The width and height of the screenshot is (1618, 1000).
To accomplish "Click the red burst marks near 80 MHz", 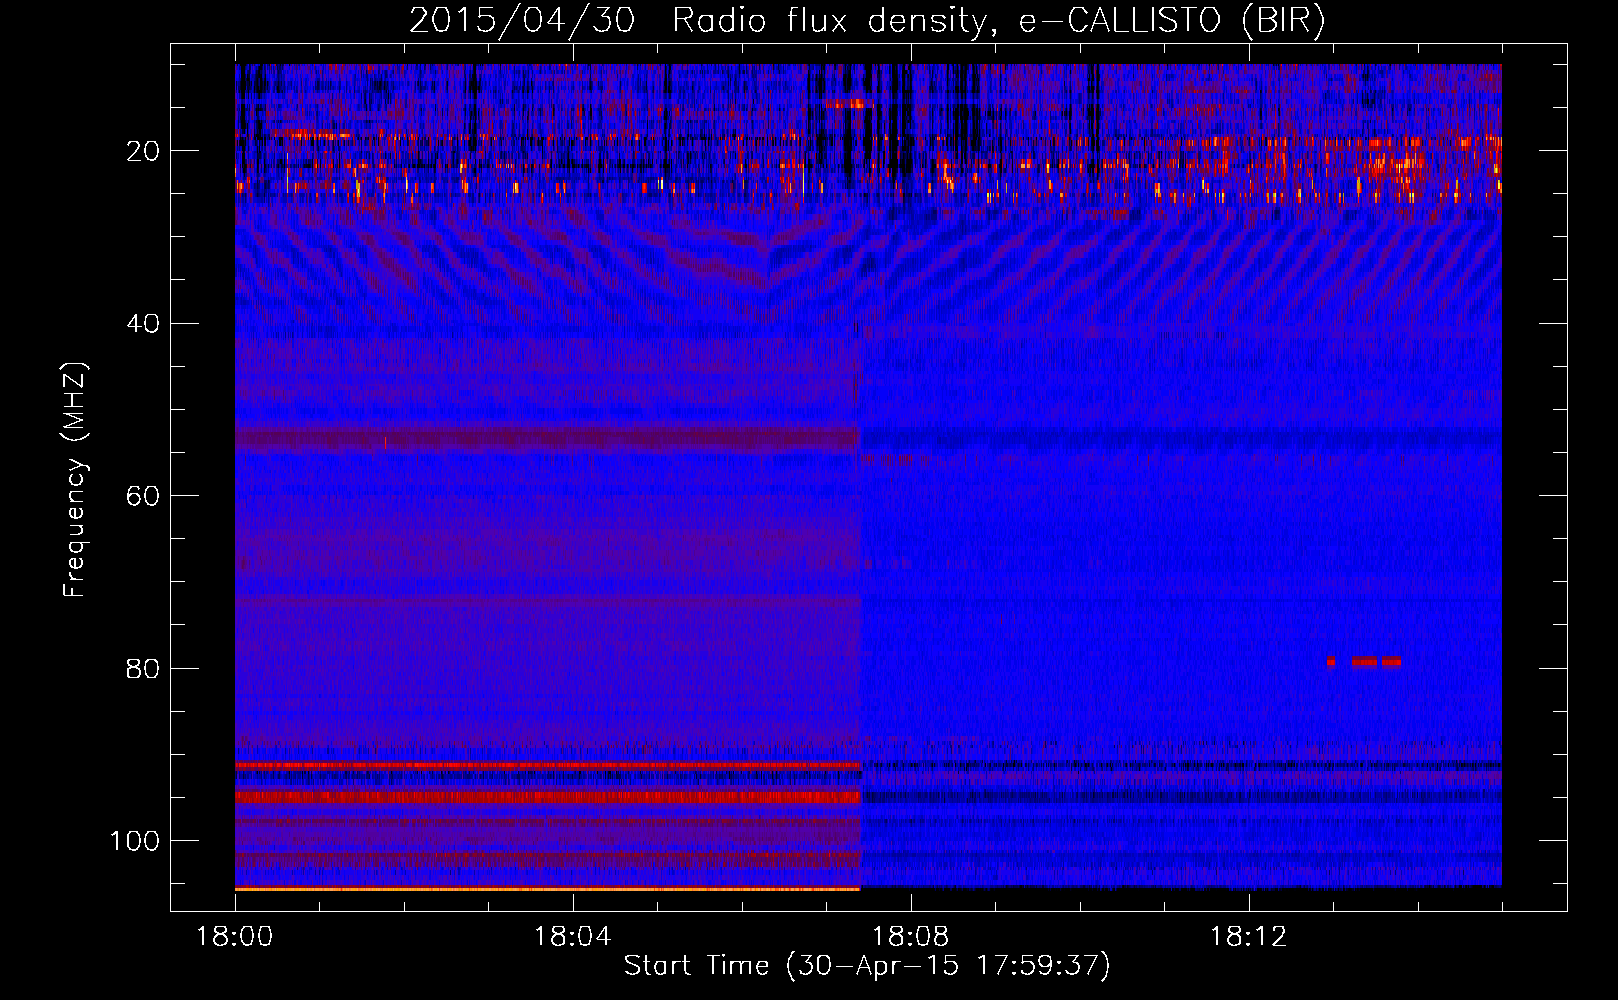I will (1364, 661).
